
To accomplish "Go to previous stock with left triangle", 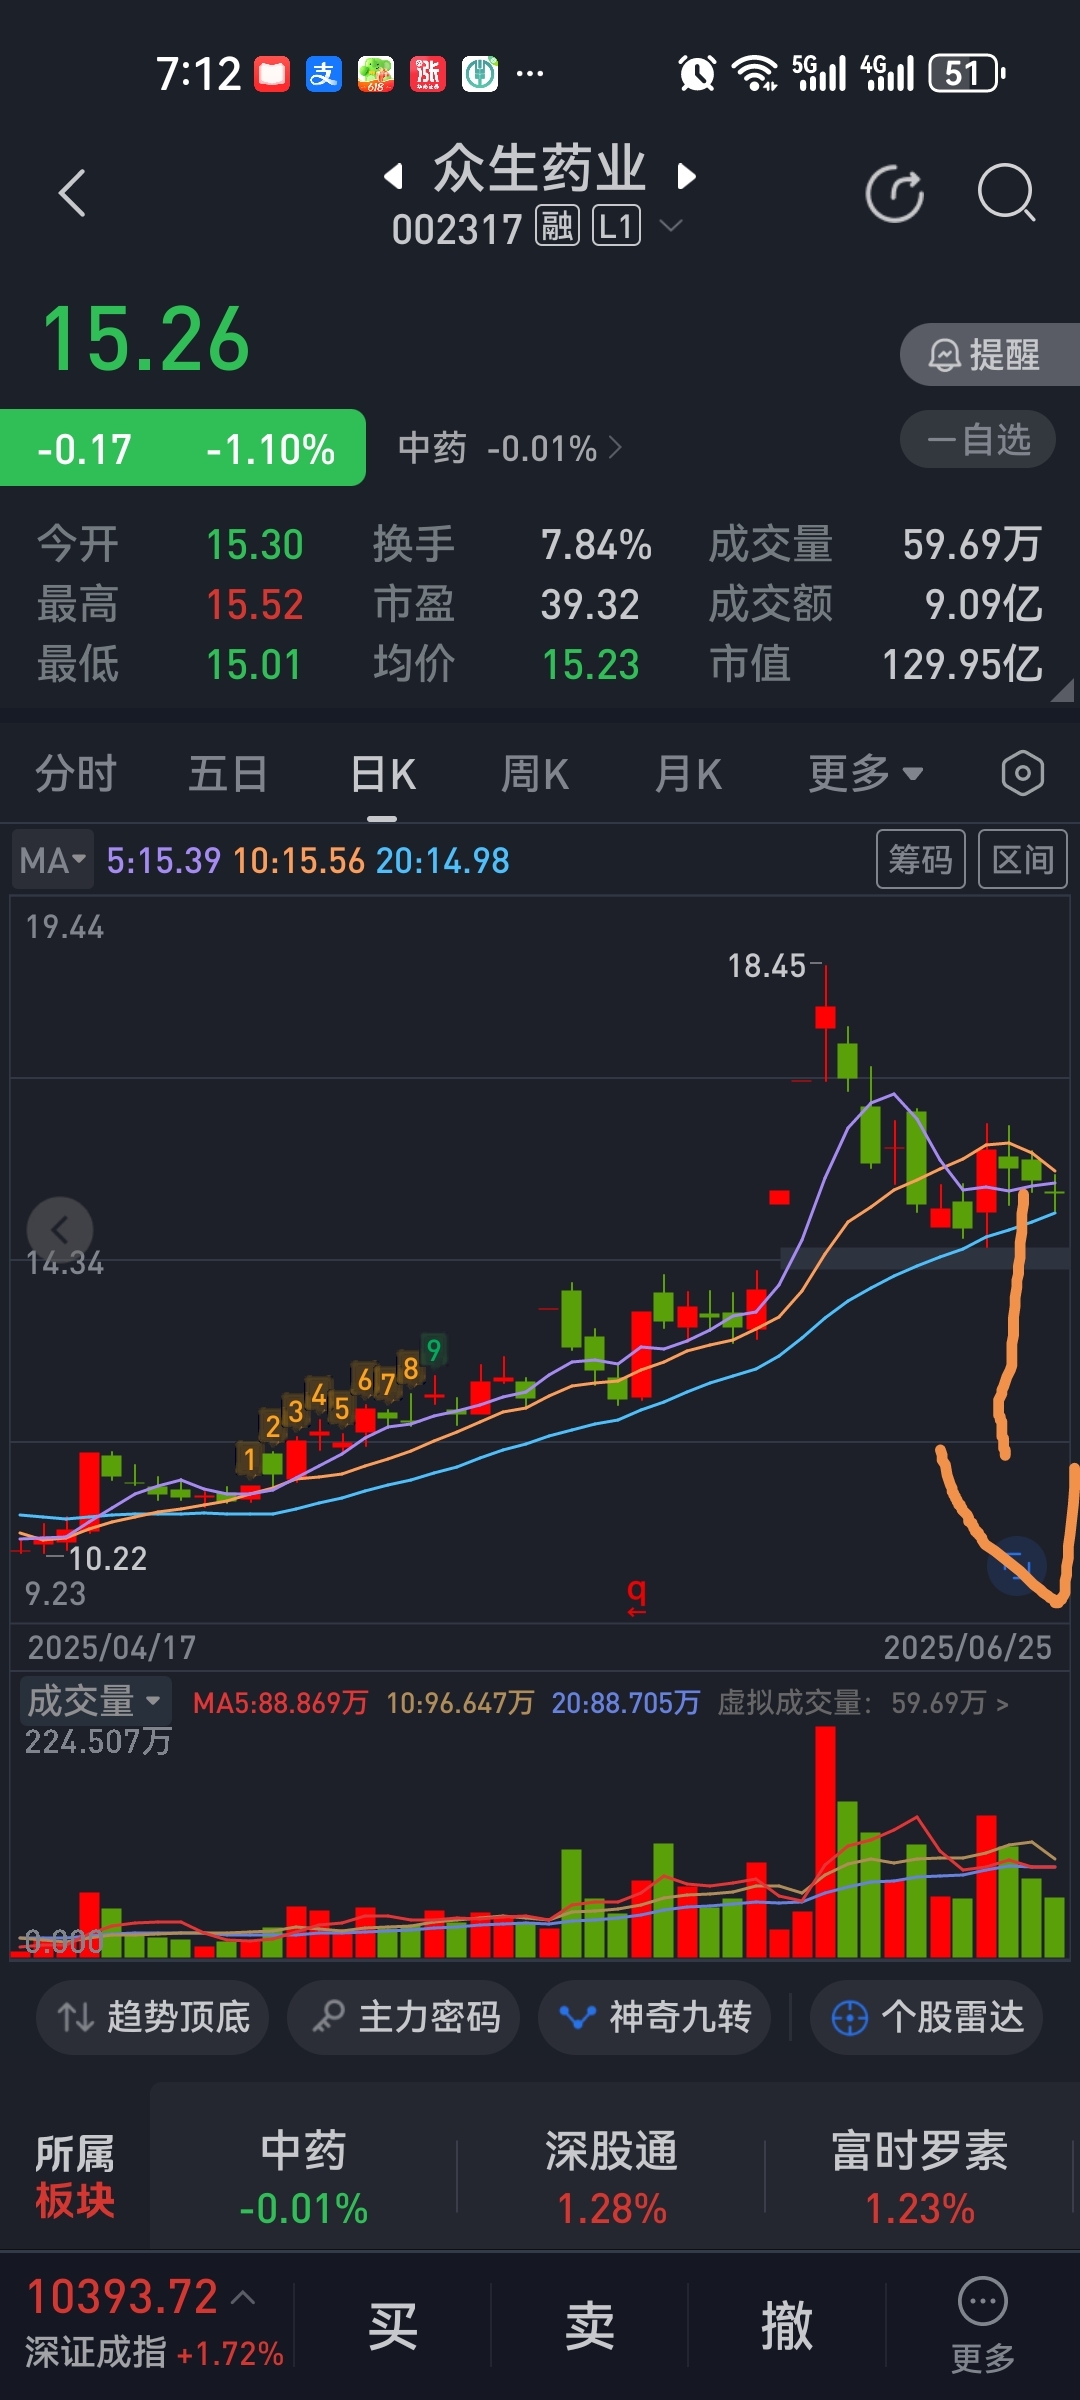I will click(x=394, y=177).
